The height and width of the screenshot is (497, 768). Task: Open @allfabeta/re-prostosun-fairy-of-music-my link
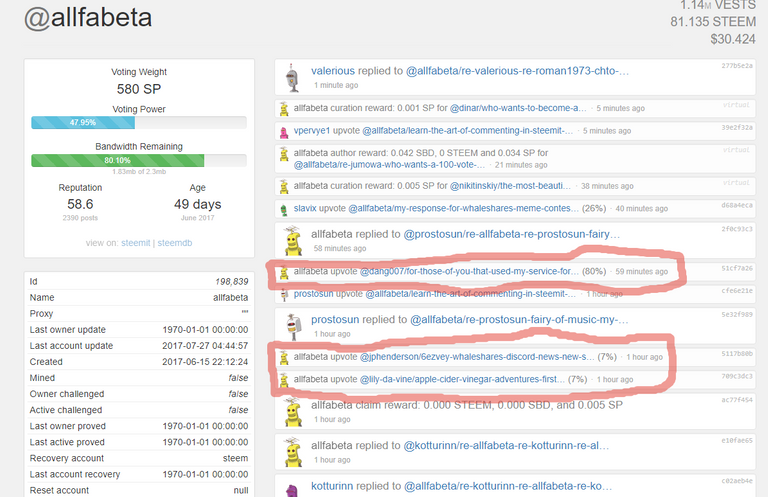click(519, 320)
